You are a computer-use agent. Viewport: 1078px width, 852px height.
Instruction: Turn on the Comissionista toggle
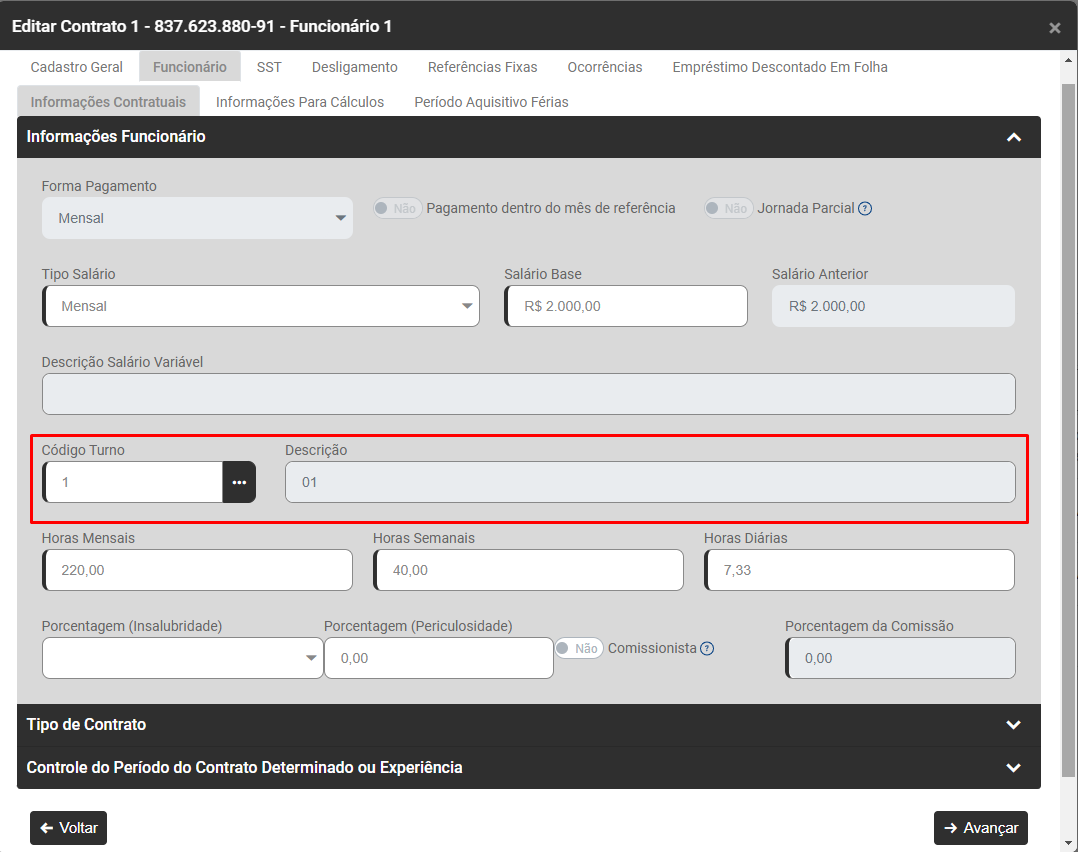click(x=578, y=648)
